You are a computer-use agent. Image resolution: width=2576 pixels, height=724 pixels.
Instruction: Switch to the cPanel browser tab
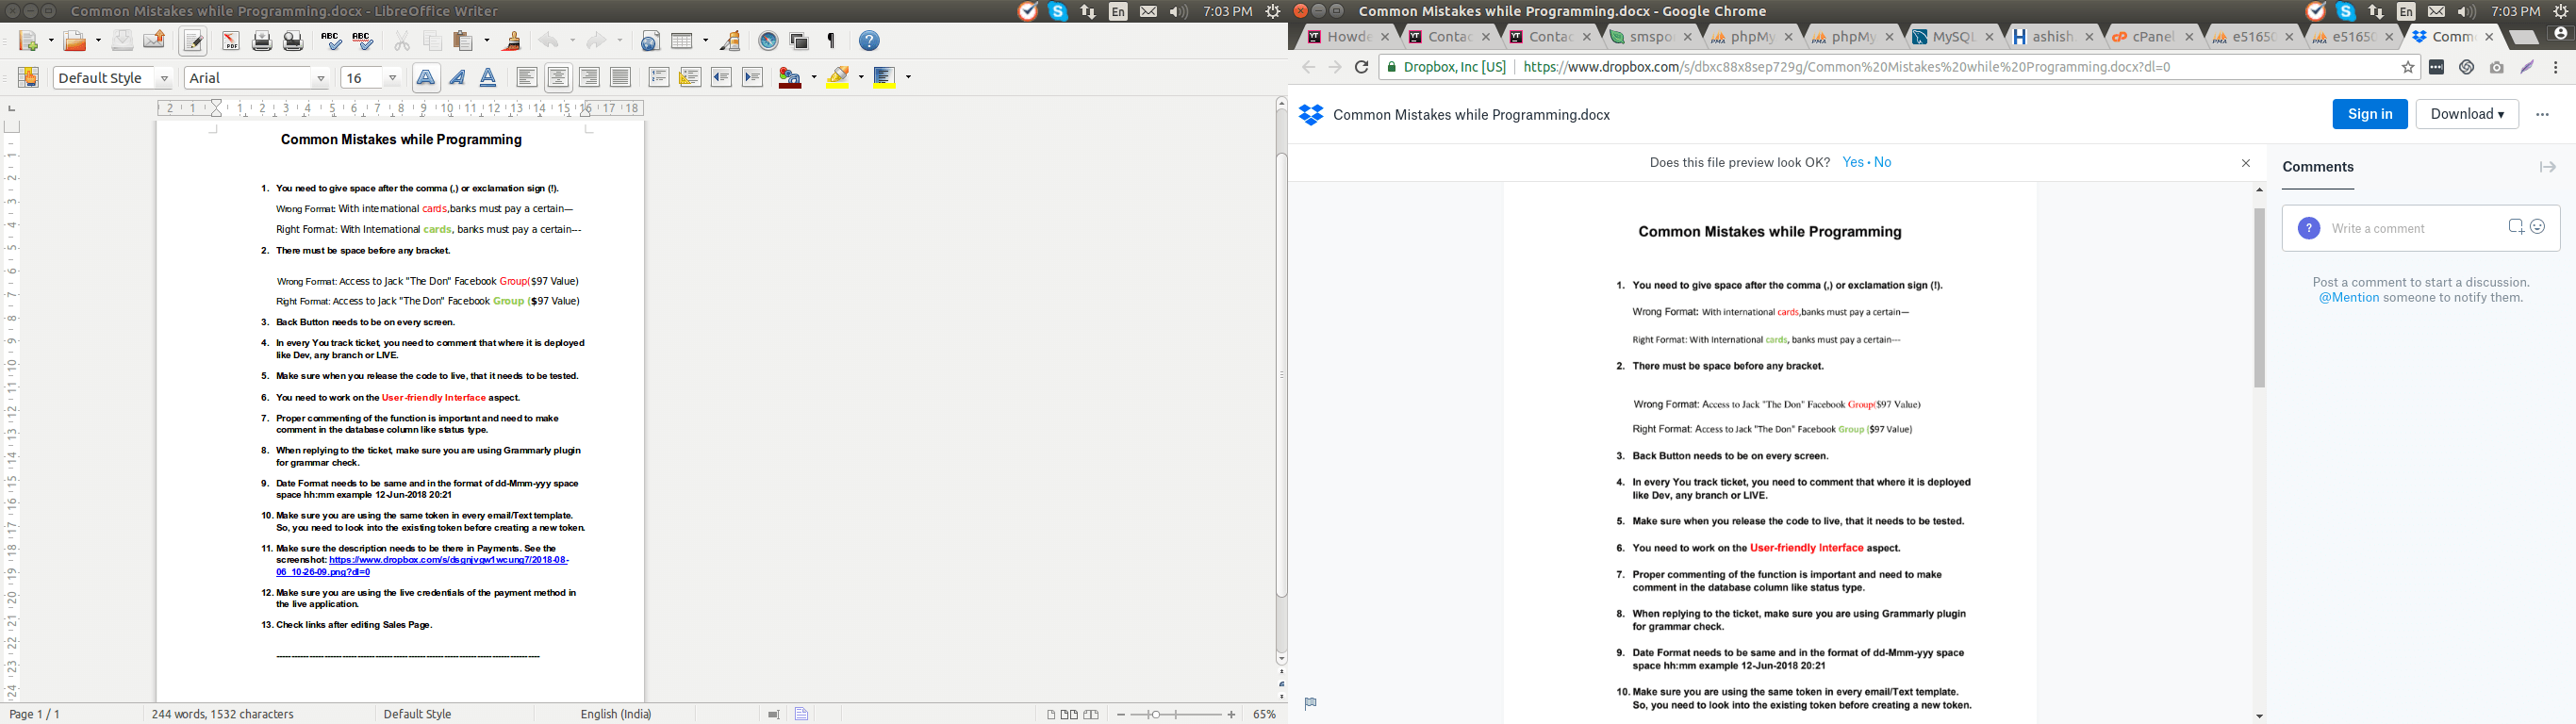point(2151,37)
